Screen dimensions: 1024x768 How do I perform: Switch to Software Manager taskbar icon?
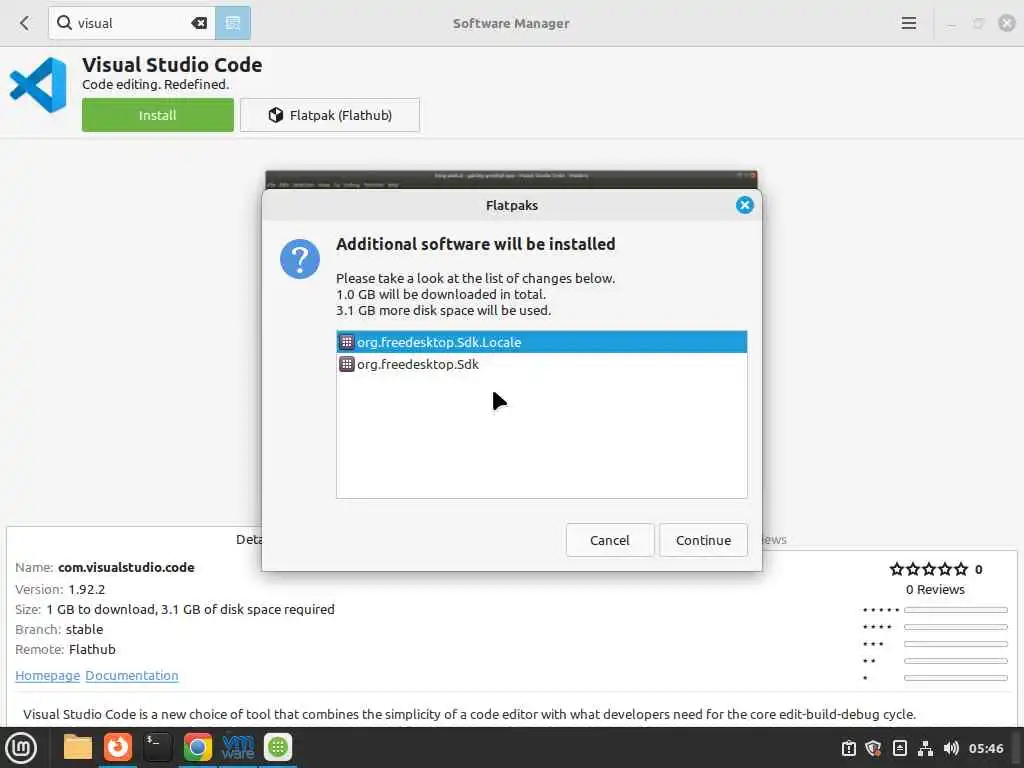[x=278, y=748]
